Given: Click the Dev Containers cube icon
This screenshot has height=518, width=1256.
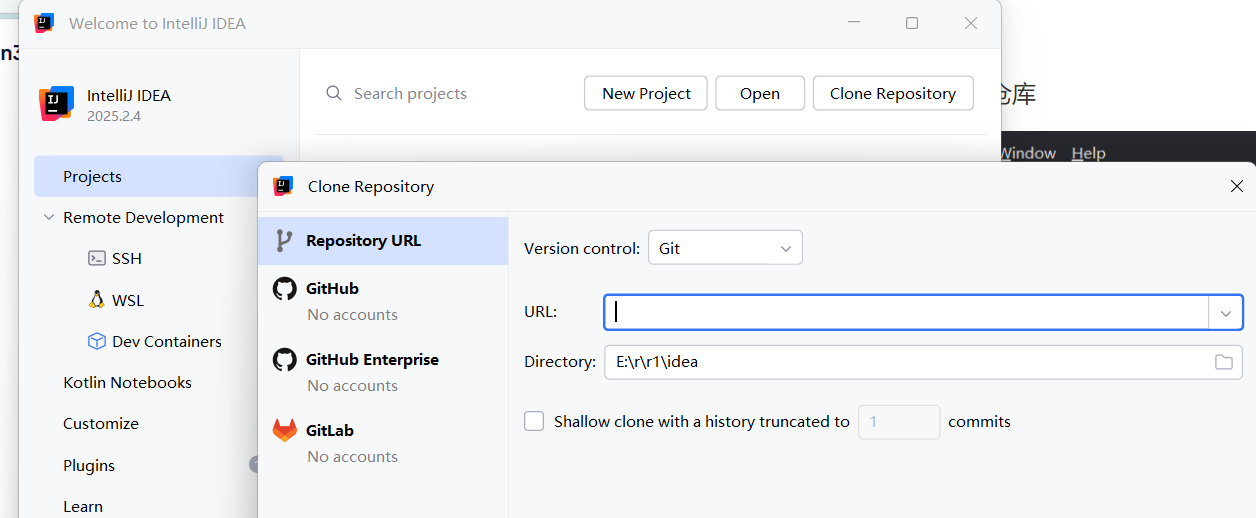Looking at the screenshot, I should pos(97,341).
